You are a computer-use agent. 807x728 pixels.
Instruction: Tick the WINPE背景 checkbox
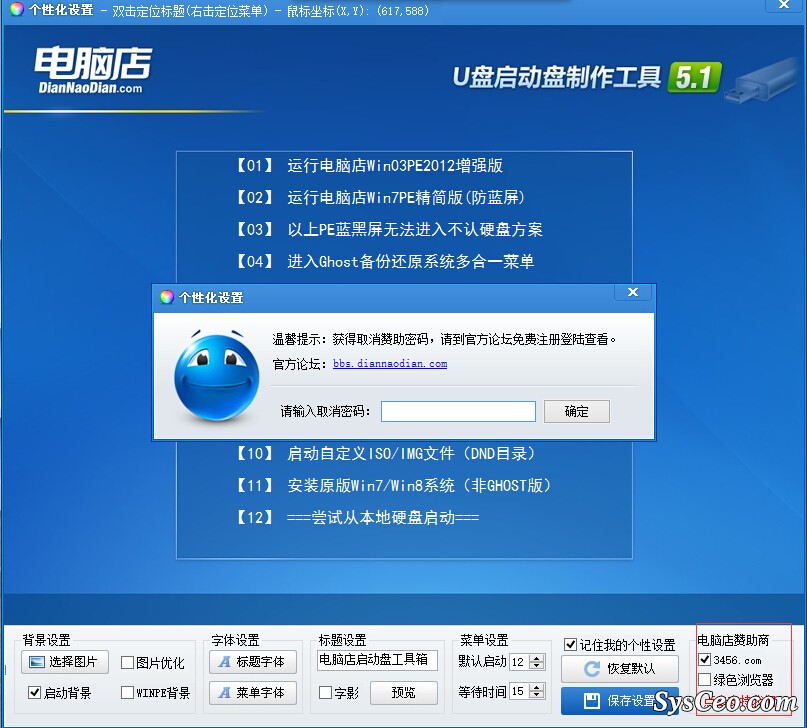(127, 693)
